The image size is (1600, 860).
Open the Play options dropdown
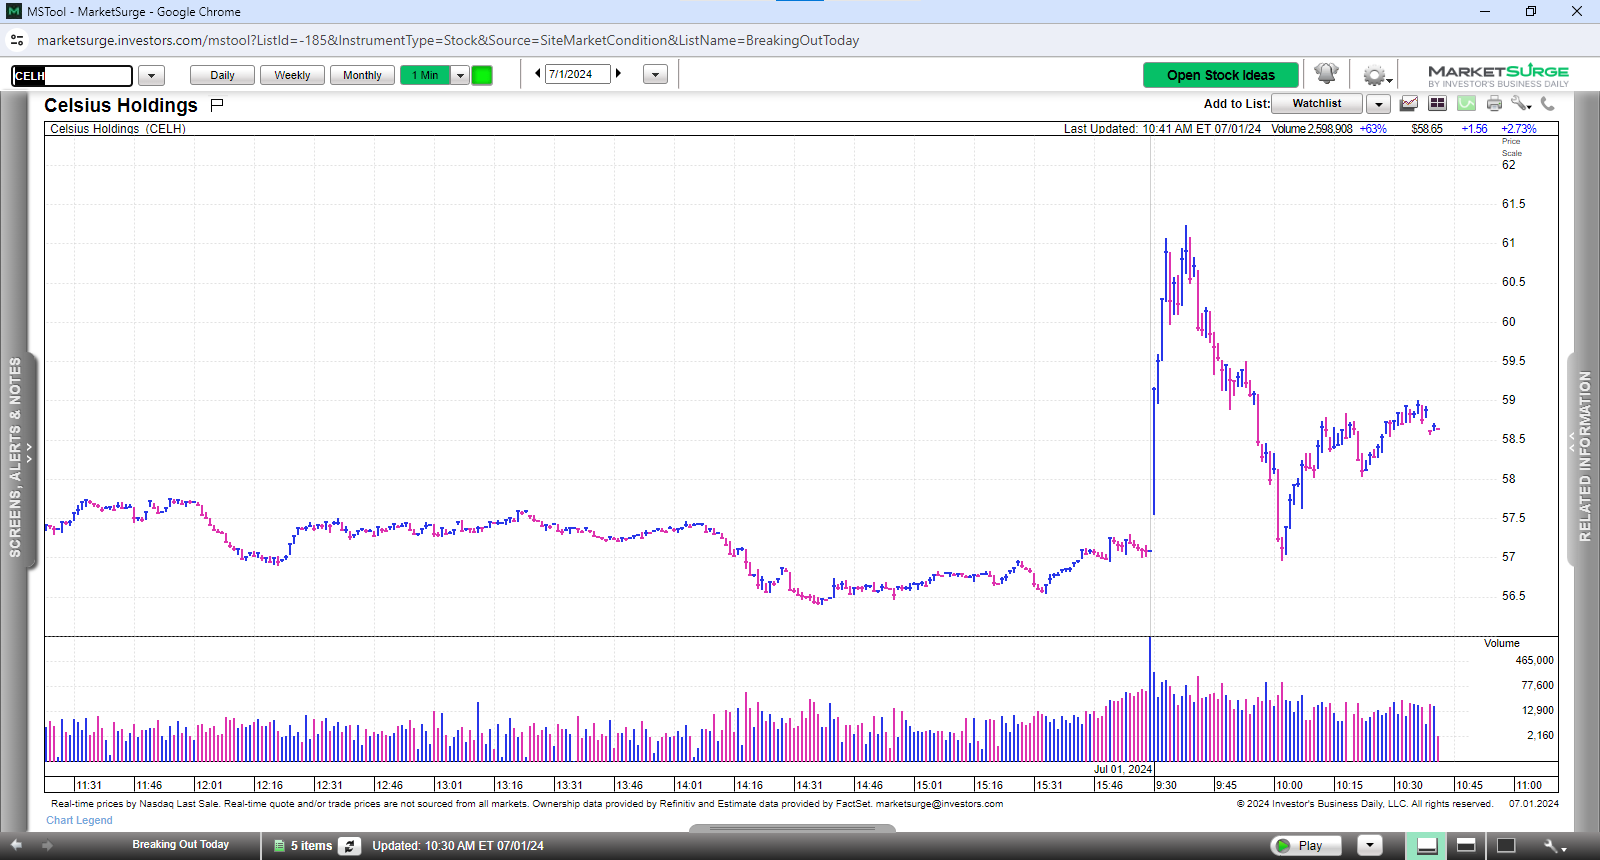pos(1370,845)
